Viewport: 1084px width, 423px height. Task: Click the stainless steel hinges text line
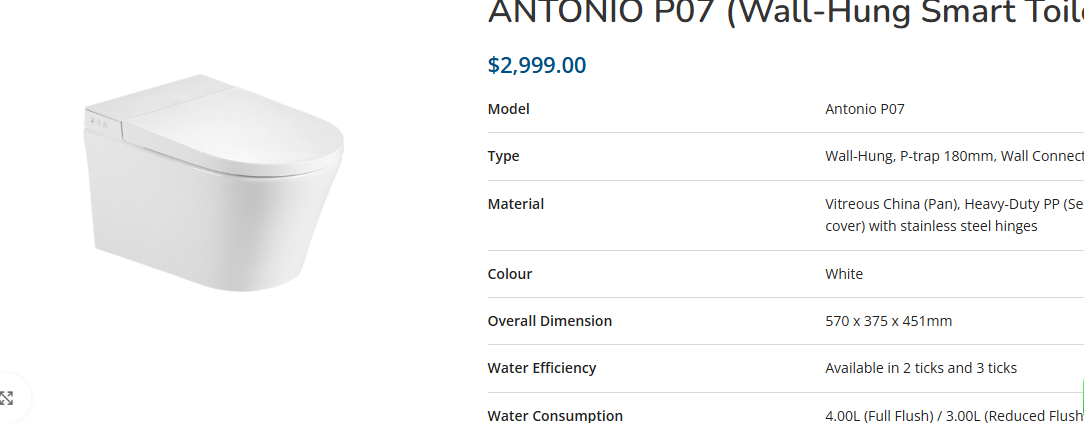coord(931,226)
